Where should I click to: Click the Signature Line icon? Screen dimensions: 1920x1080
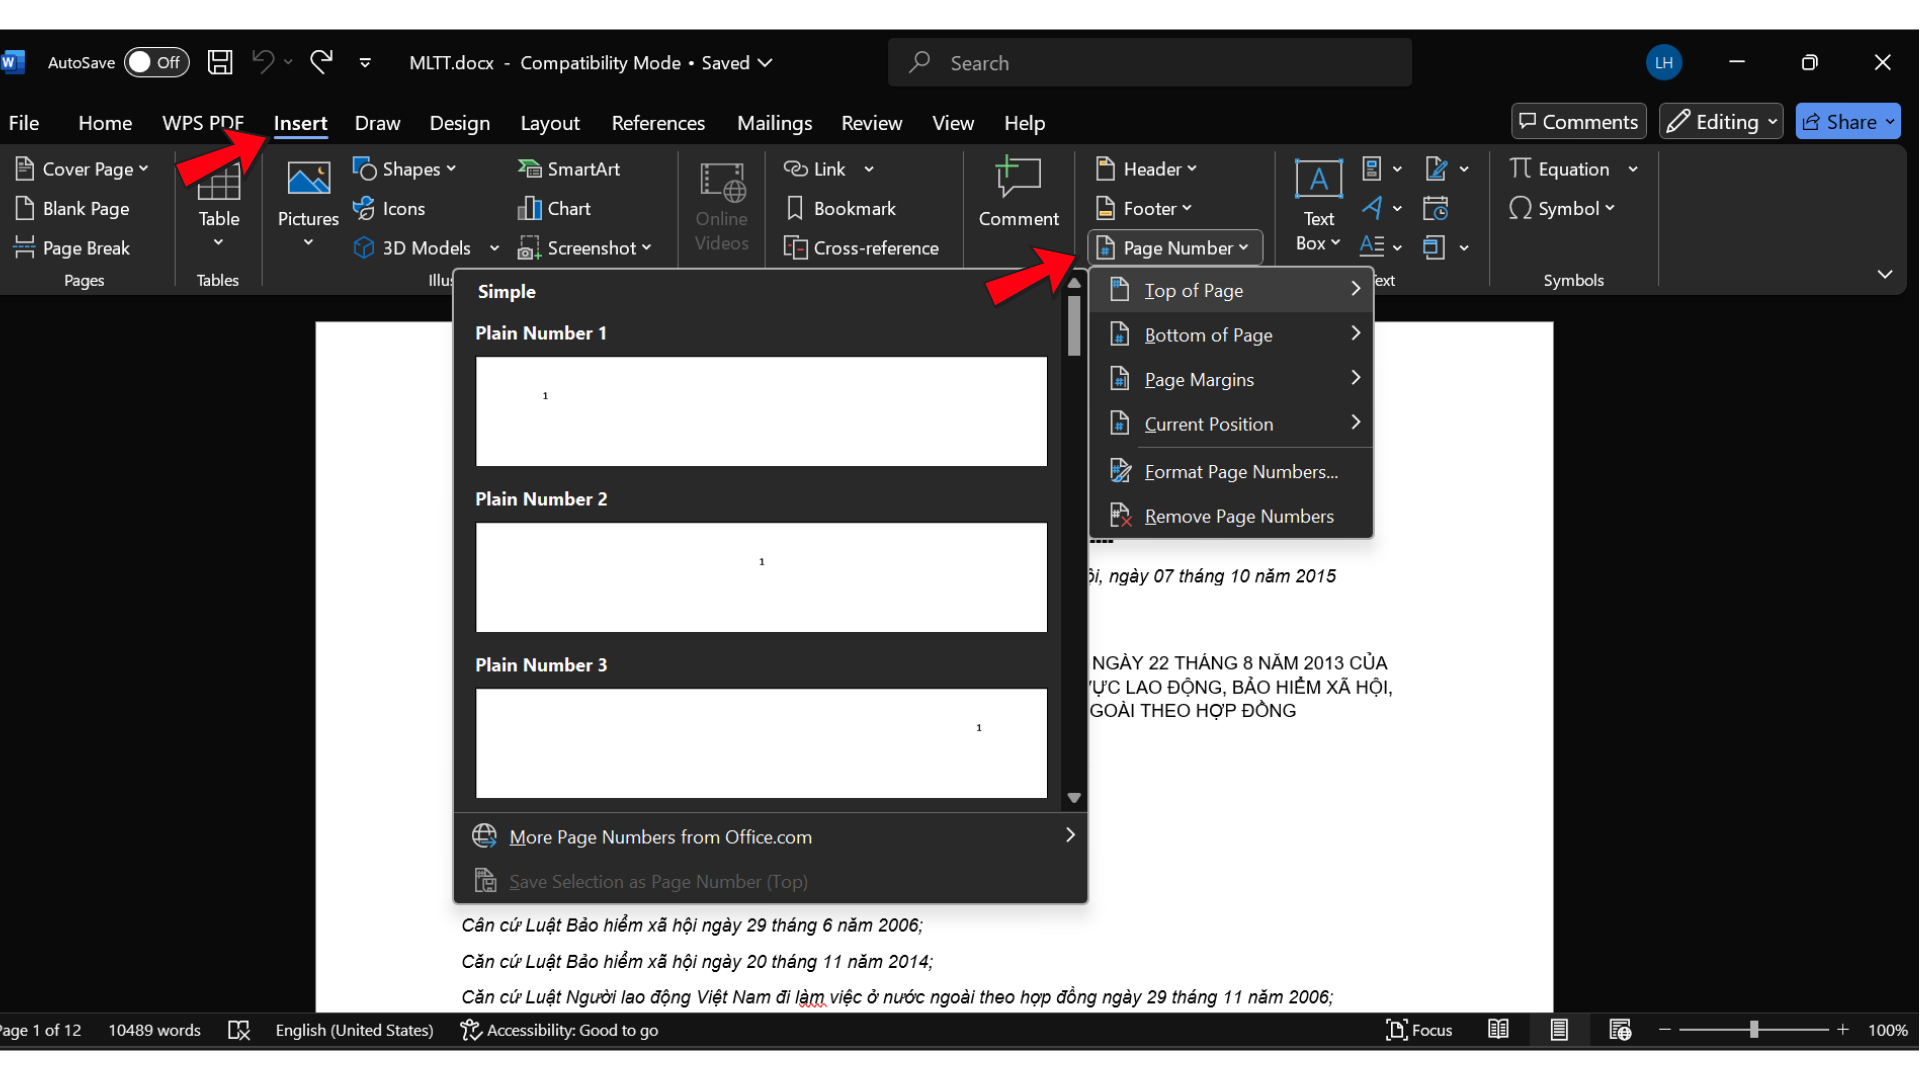click(x=1436, y=169)
